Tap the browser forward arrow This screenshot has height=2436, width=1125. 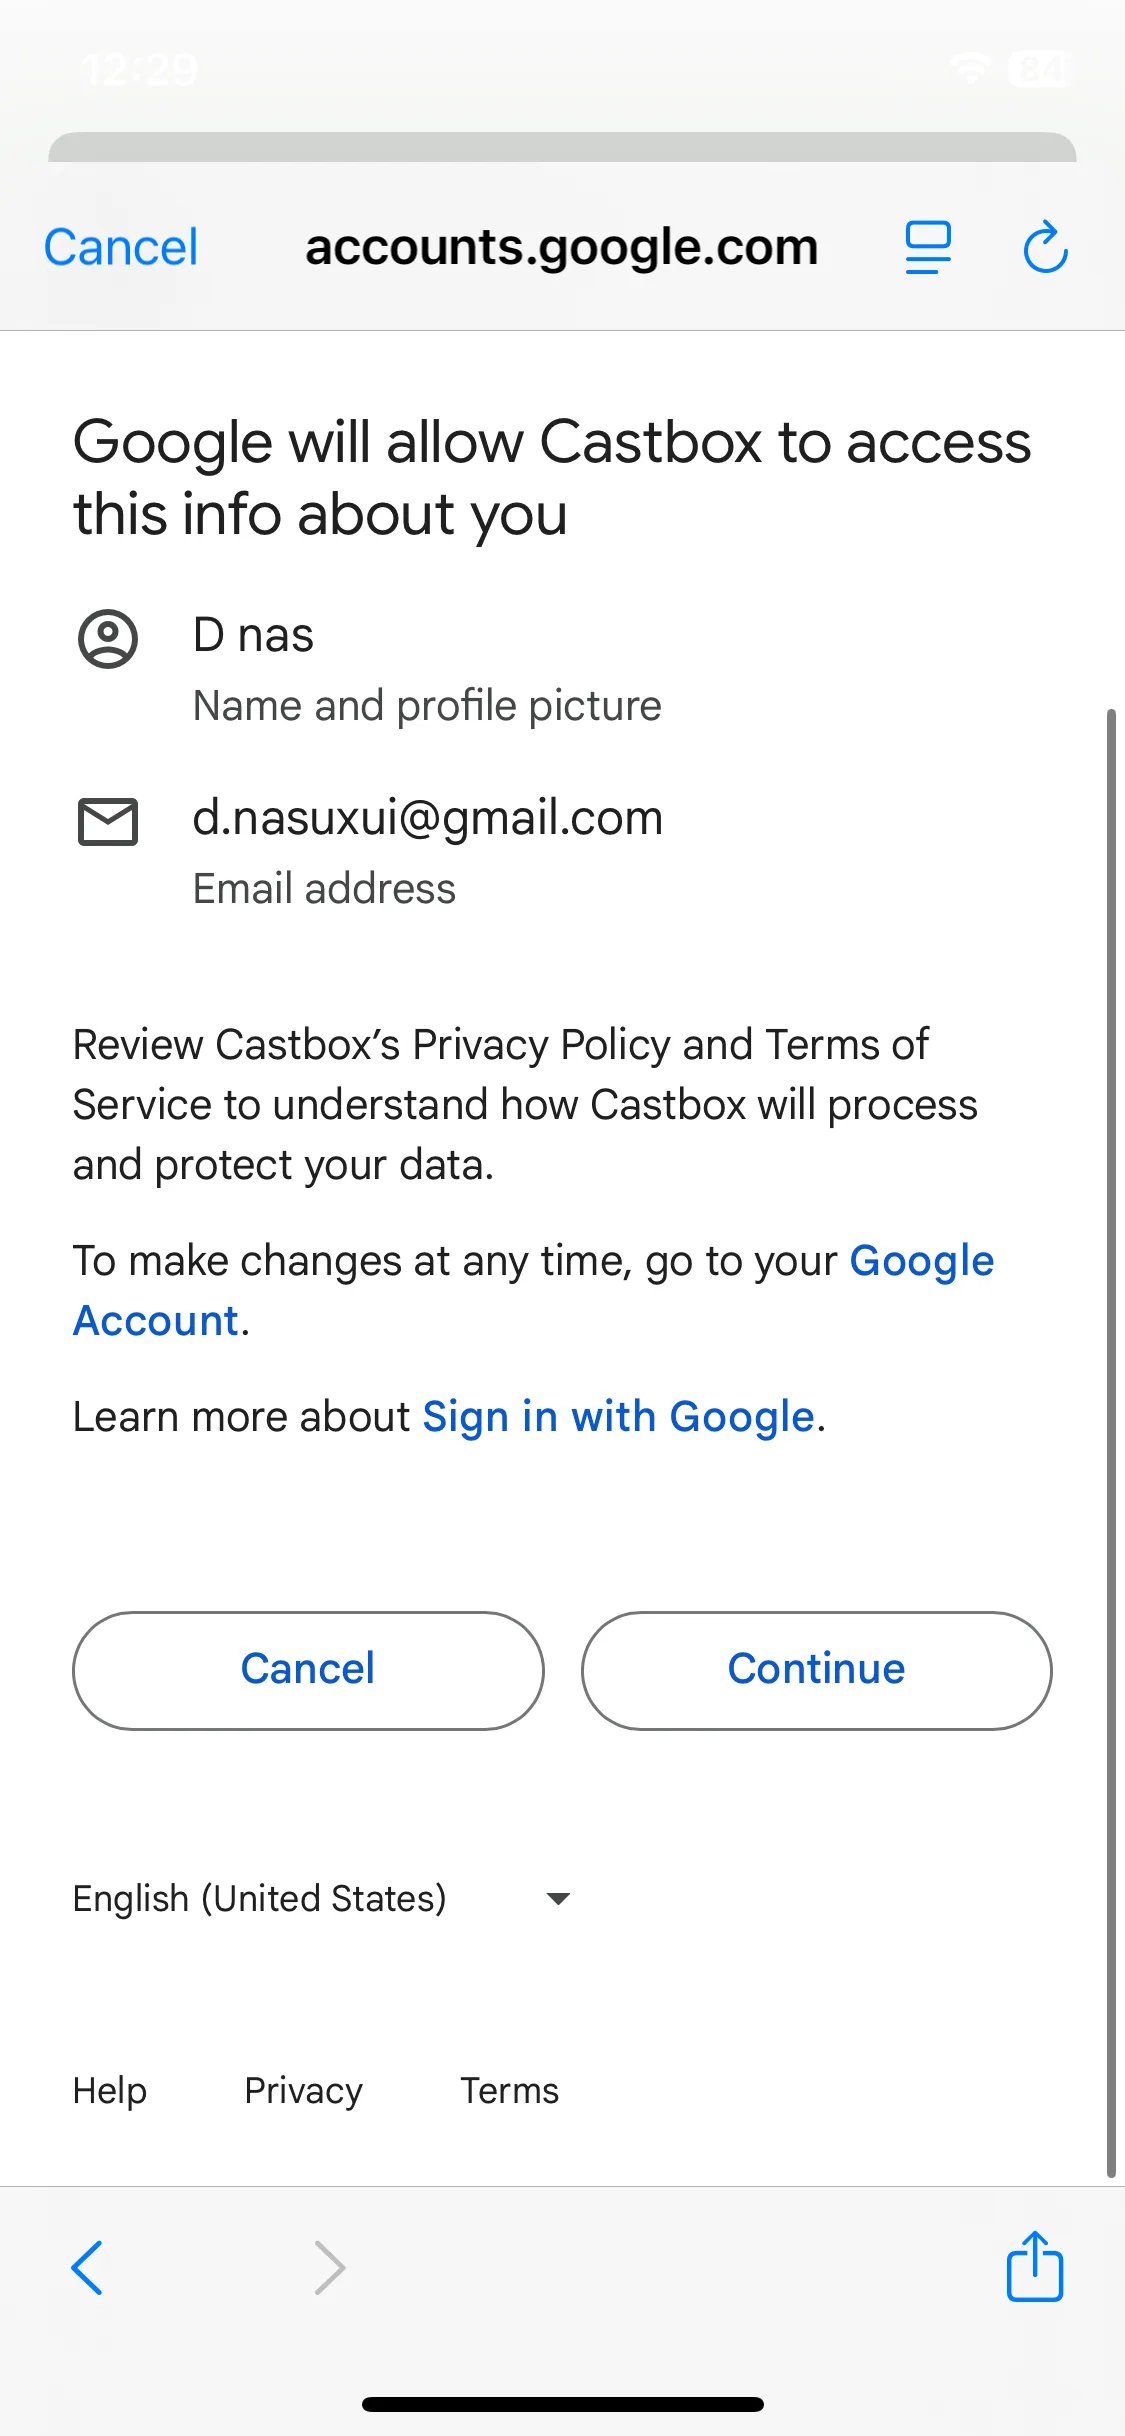[x=329, y=2267]
